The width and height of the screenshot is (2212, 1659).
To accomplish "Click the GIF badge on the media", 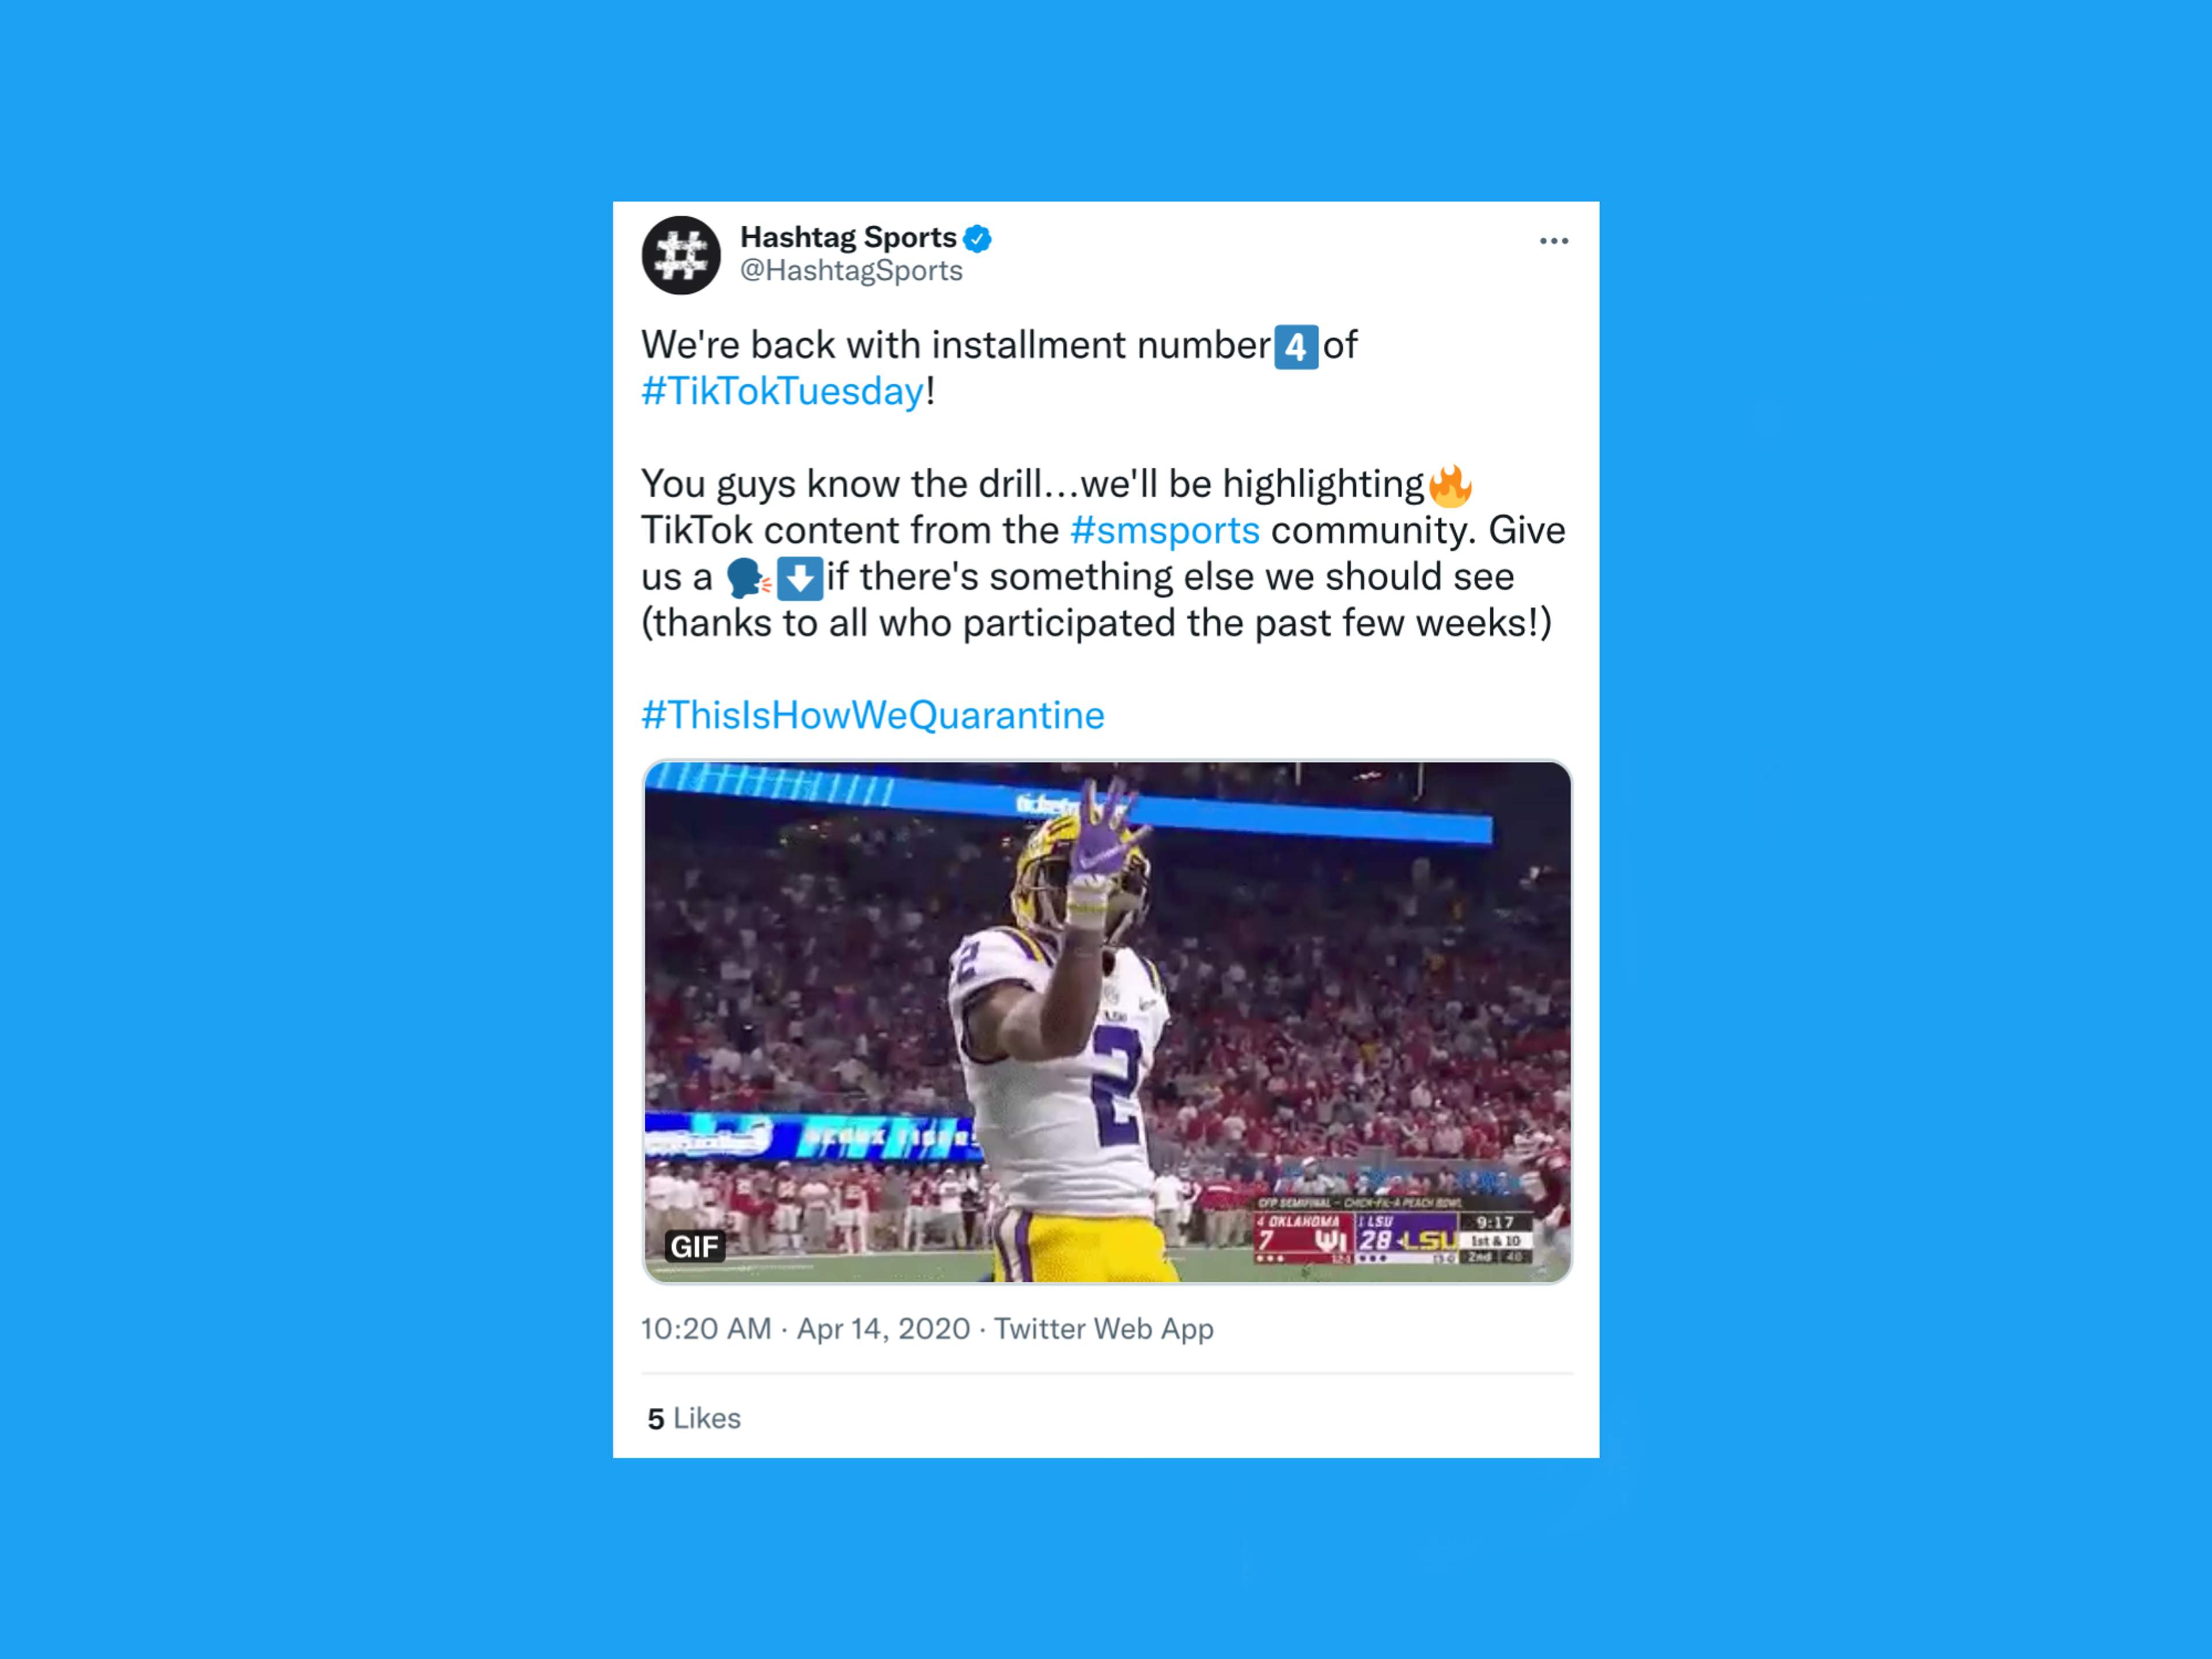I will tap(695, 1247).
